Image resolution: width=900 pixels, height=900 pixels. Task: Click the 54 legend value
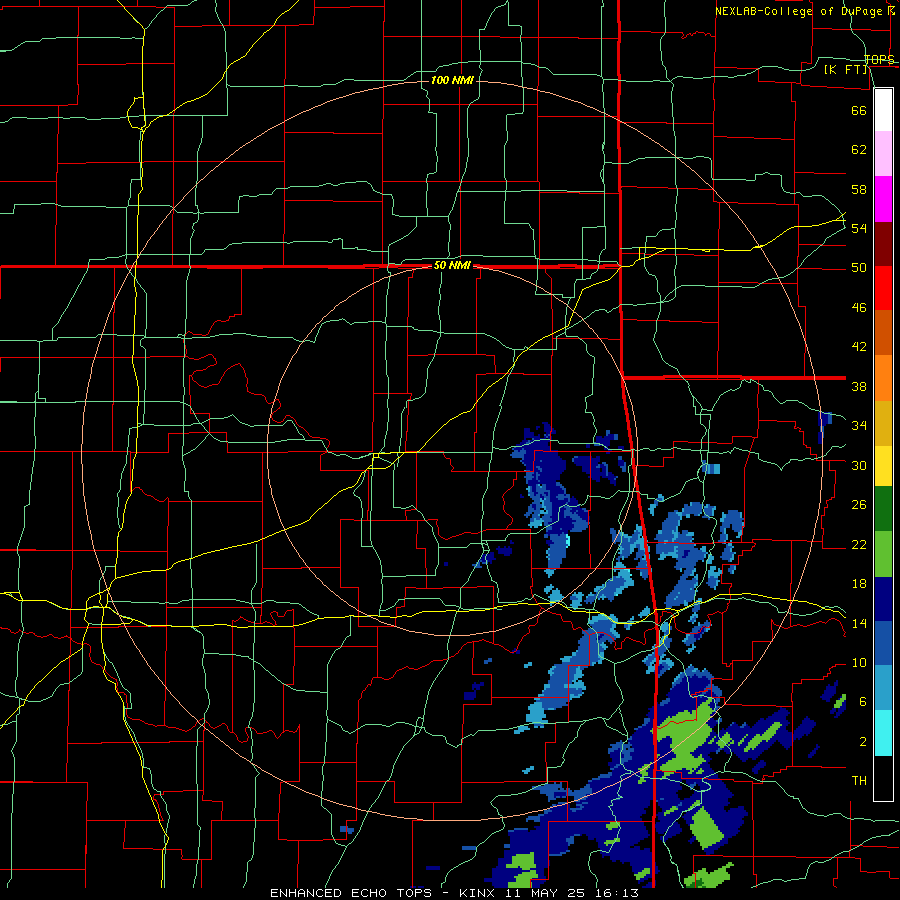[x=859, y=228]
